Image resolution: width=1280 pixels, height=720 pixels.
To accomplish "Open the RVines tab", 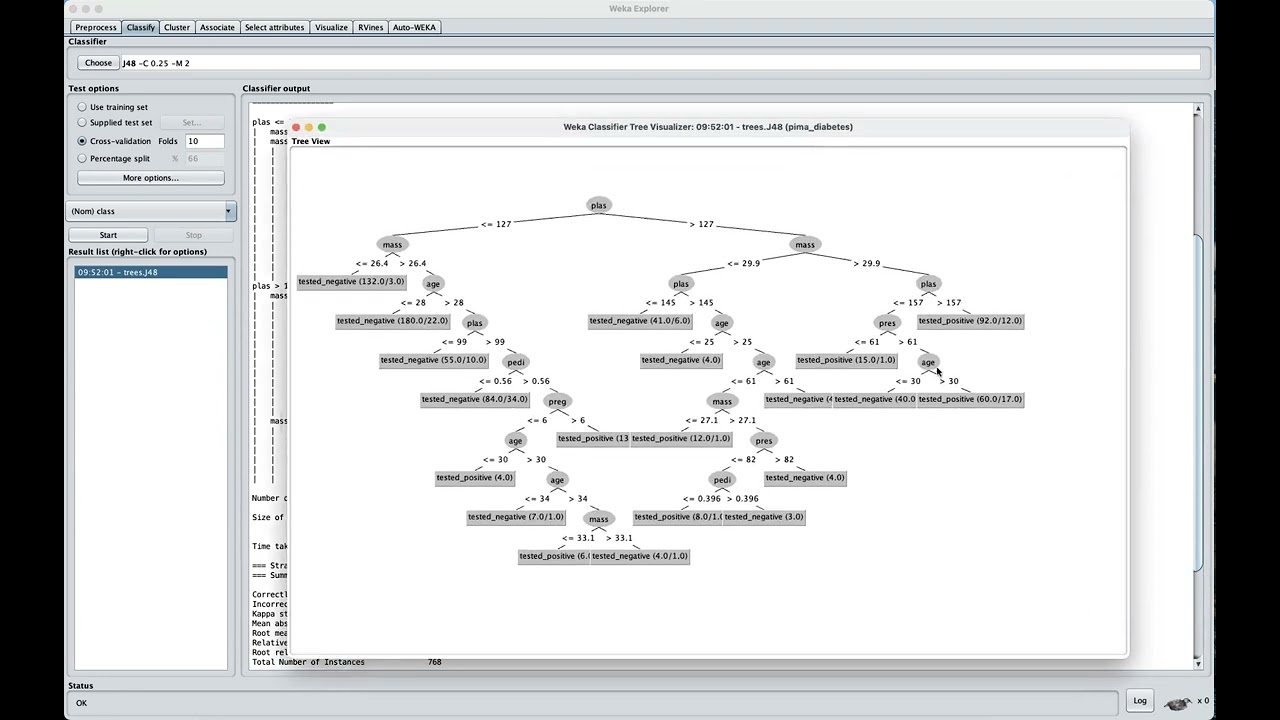I will tap(370, 27).
